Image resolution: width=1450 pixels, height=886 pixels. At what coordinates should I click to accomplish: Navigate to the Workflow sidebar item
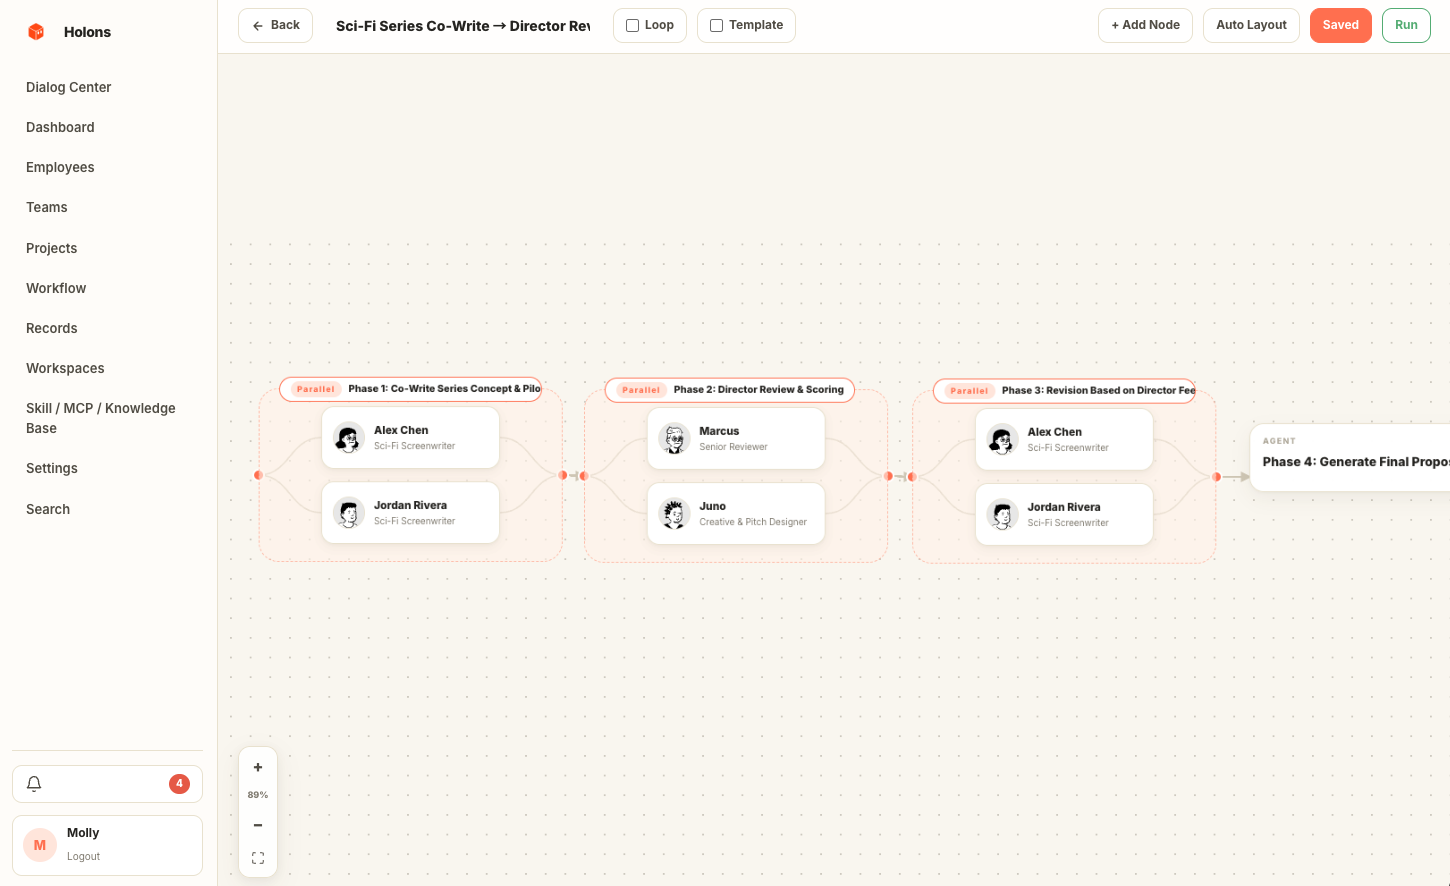coord(55,288)
